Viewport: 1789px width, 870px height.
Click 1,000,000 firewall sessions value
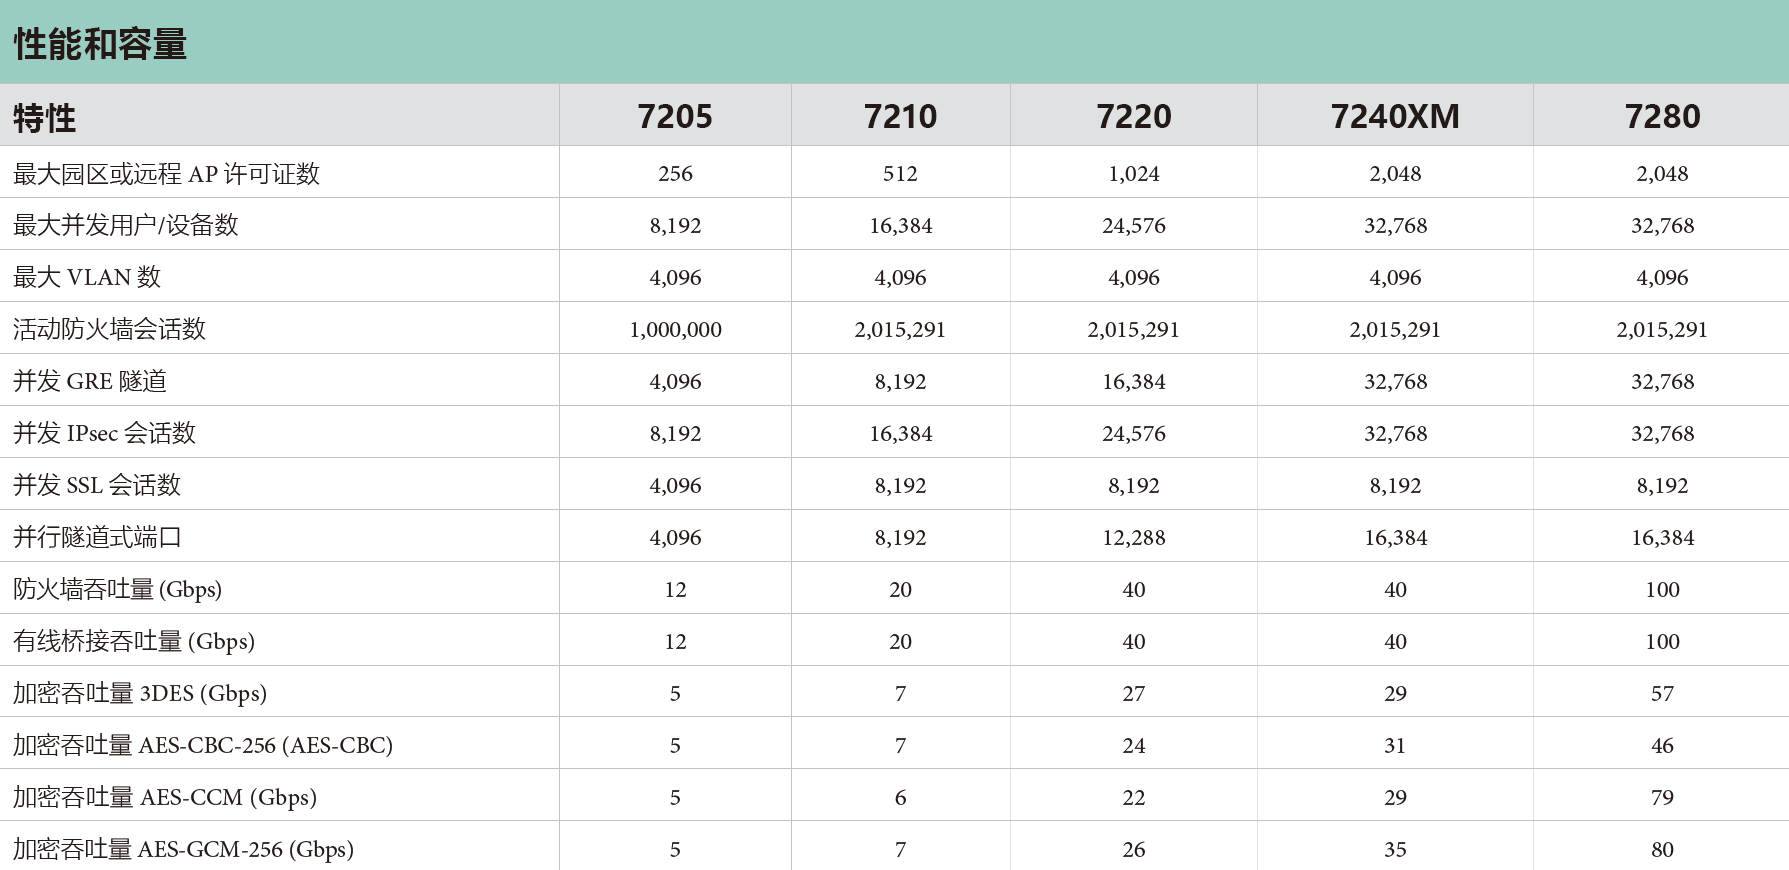(675, 330)
